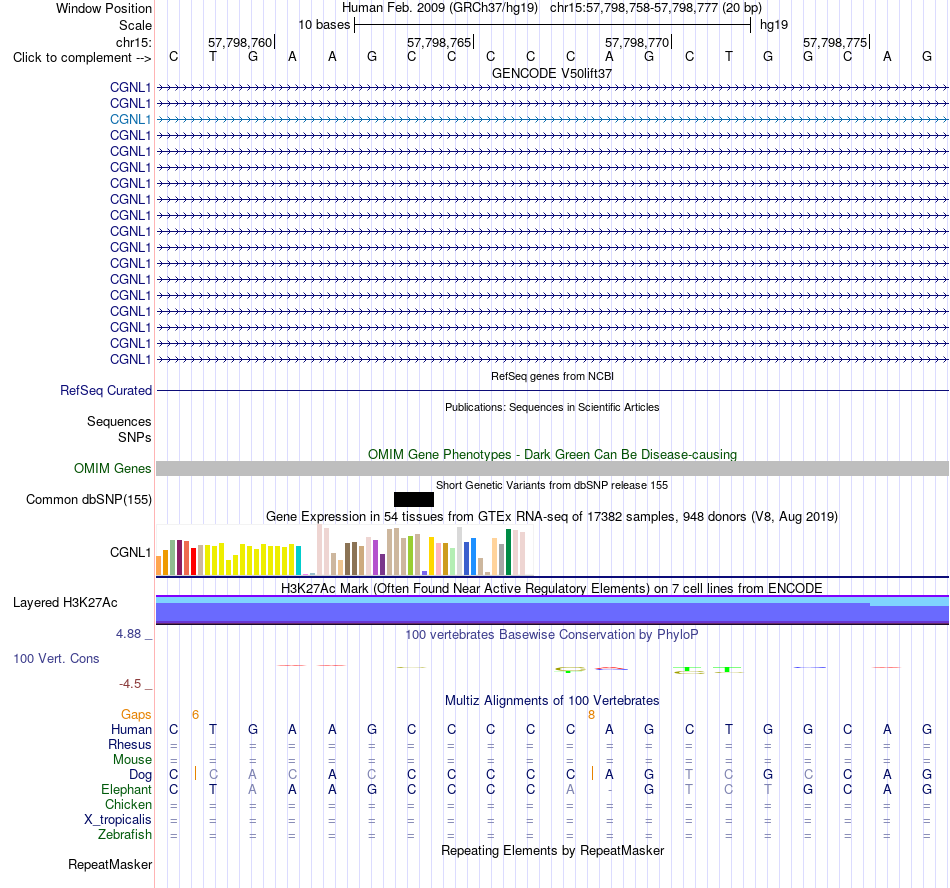Viewport: 950px width, 888px height.
Task: Click the '-4.5' PhyloP lower scale value
Action: [x=130, y=684]
